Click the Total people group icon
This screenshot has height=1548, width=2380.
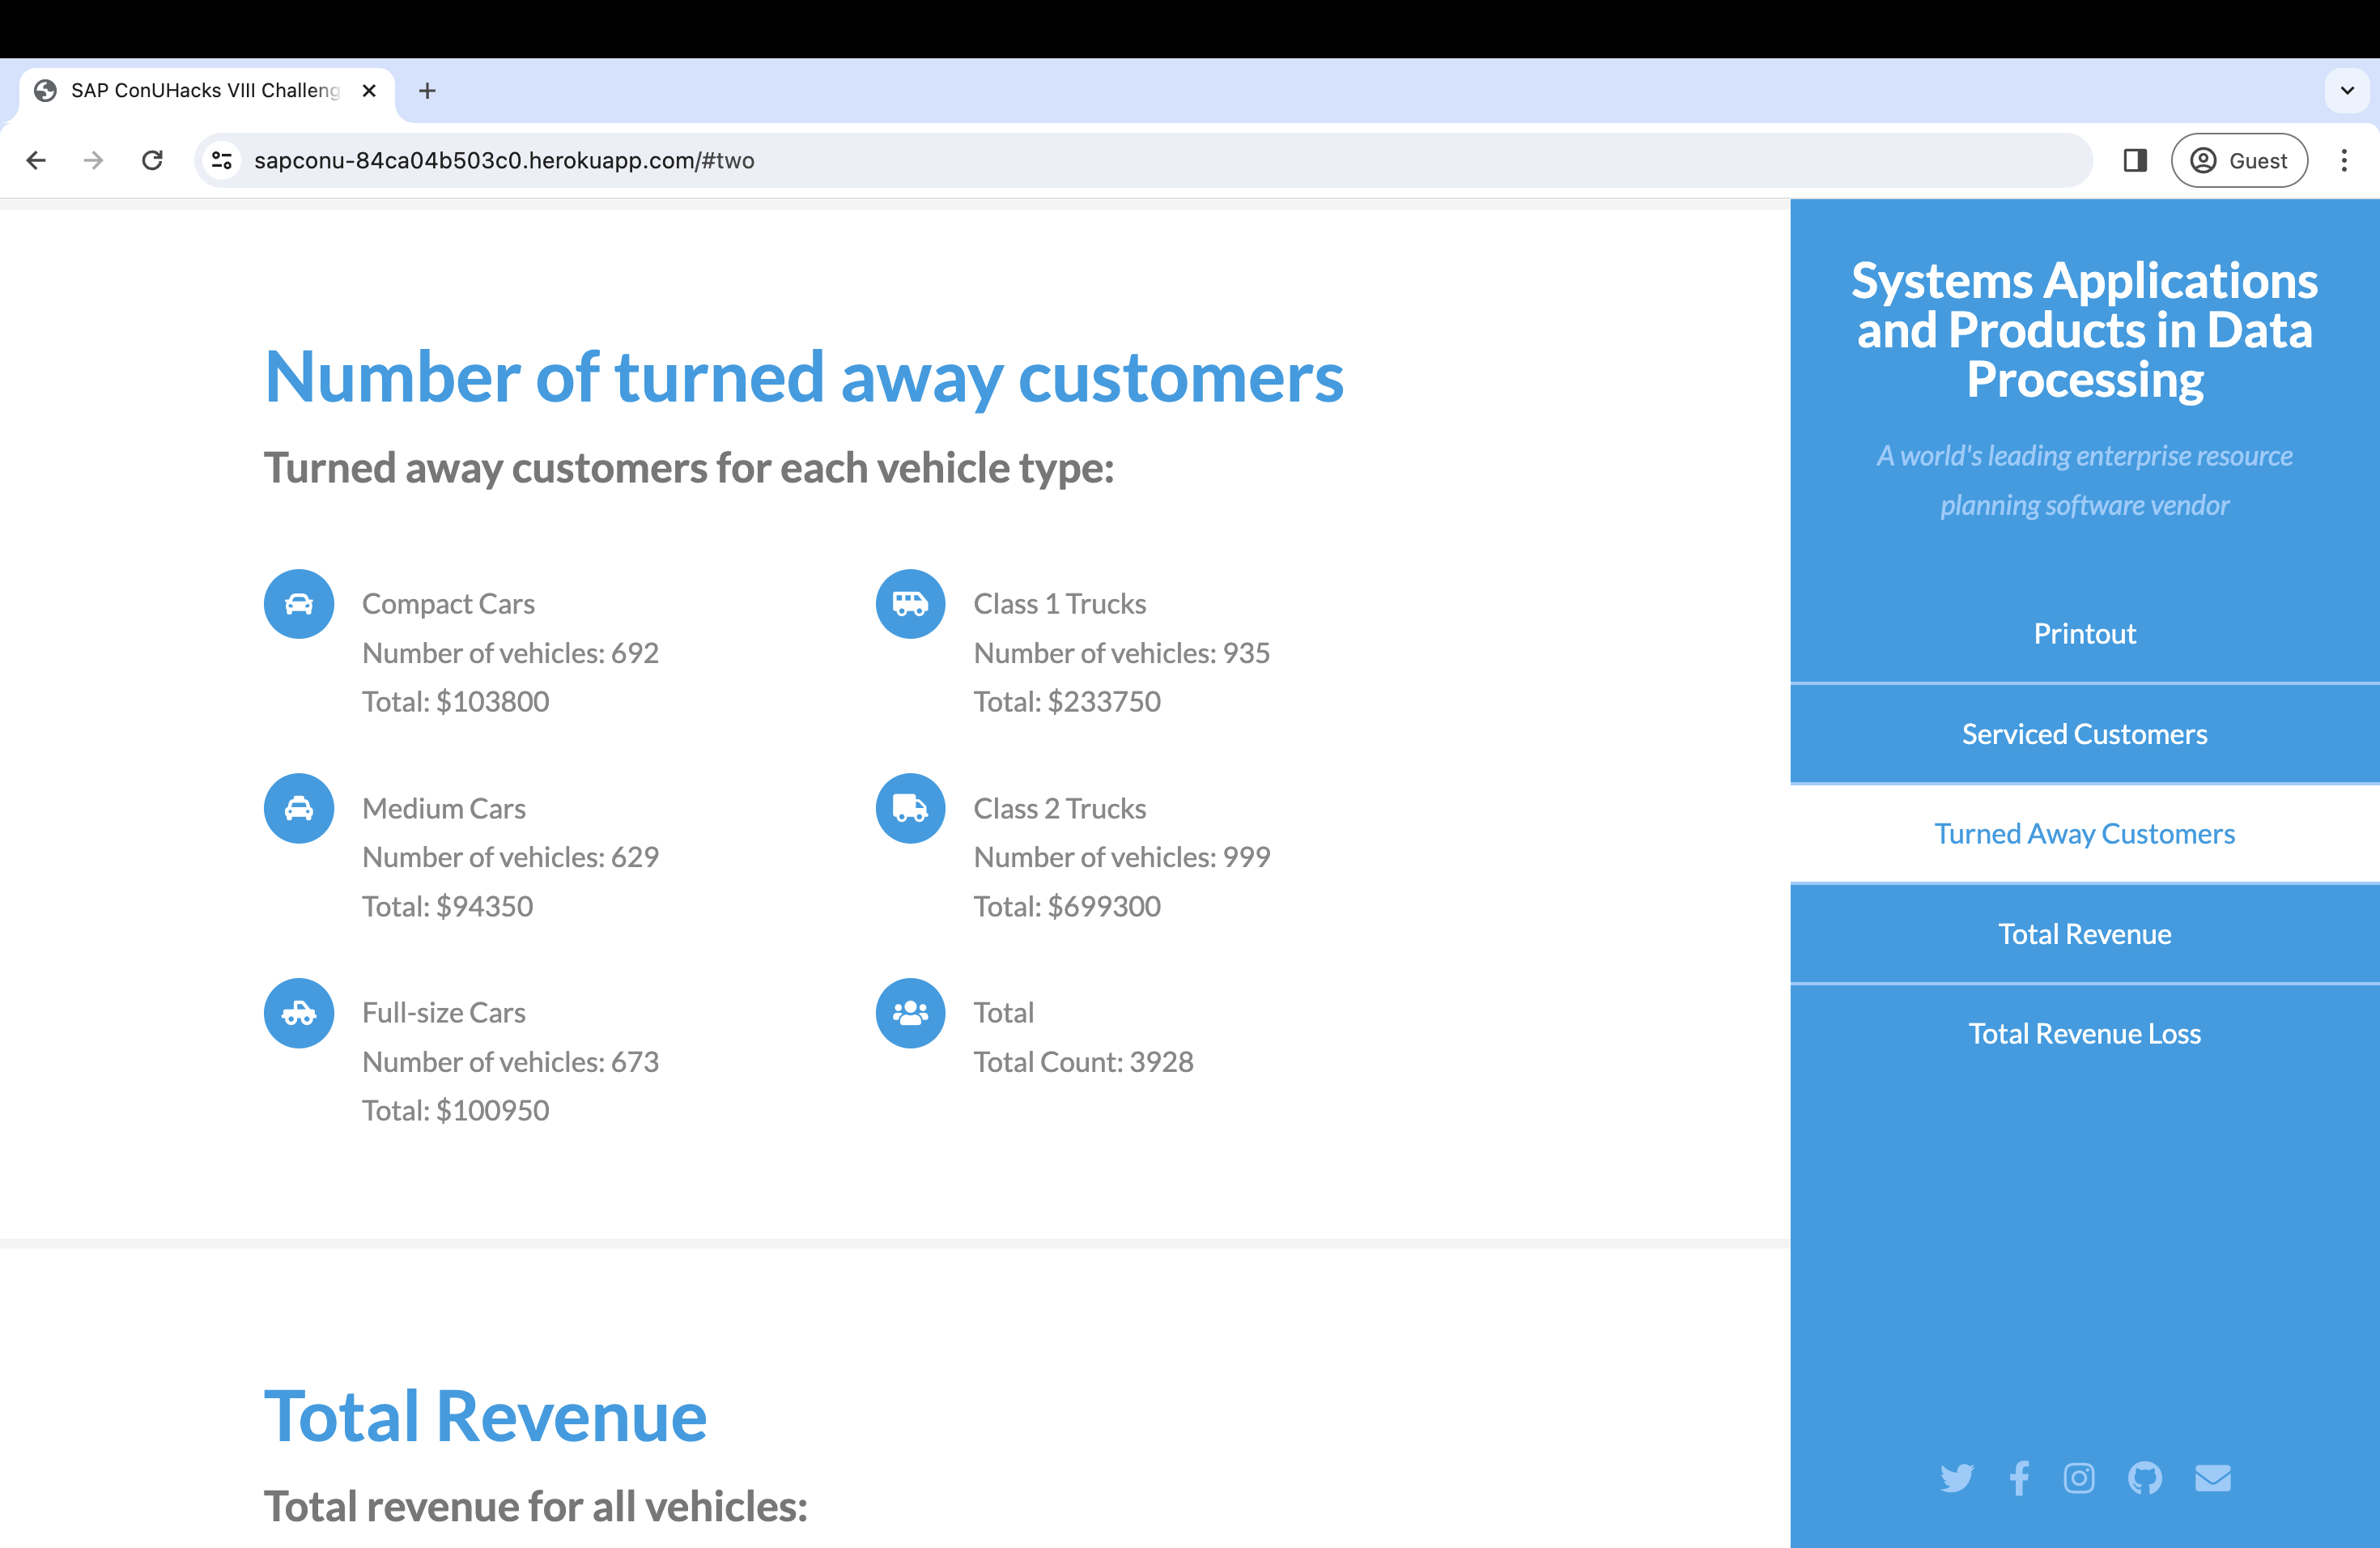[910, 1013]
